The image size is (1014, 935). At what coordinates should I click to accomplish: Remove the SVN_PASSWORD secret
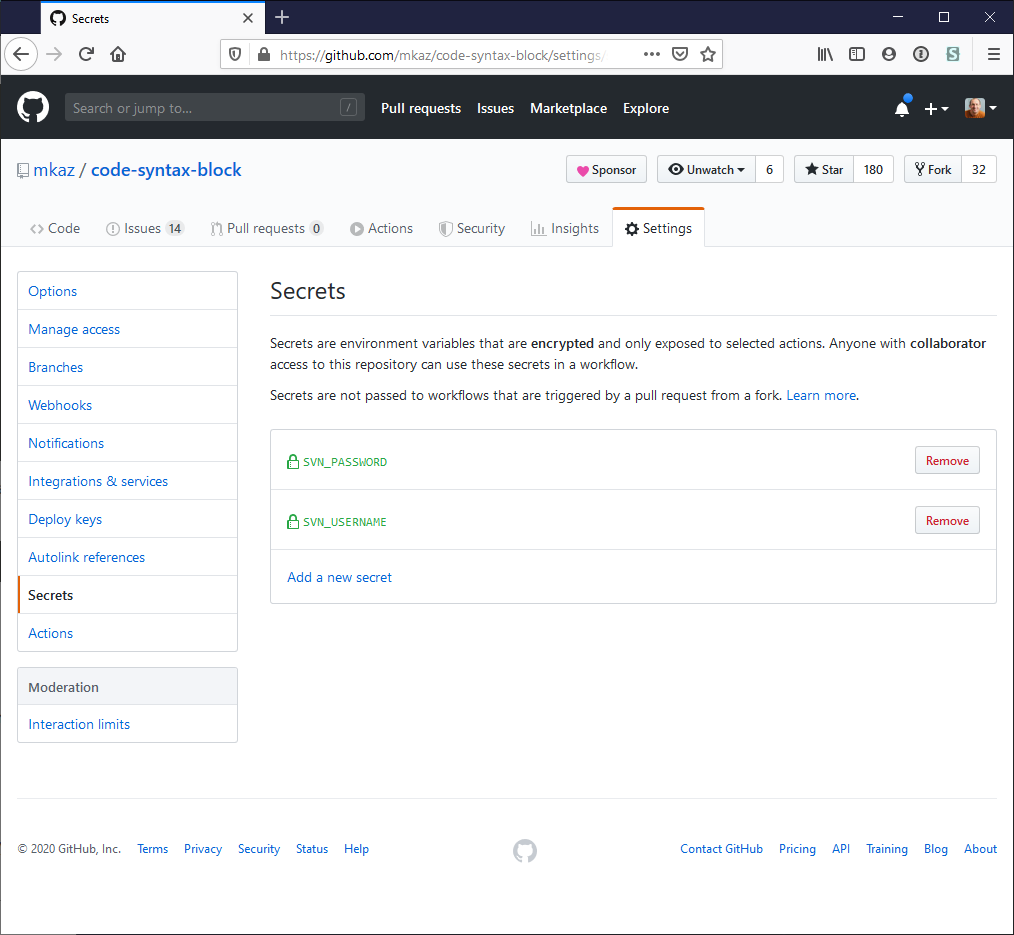947,460
